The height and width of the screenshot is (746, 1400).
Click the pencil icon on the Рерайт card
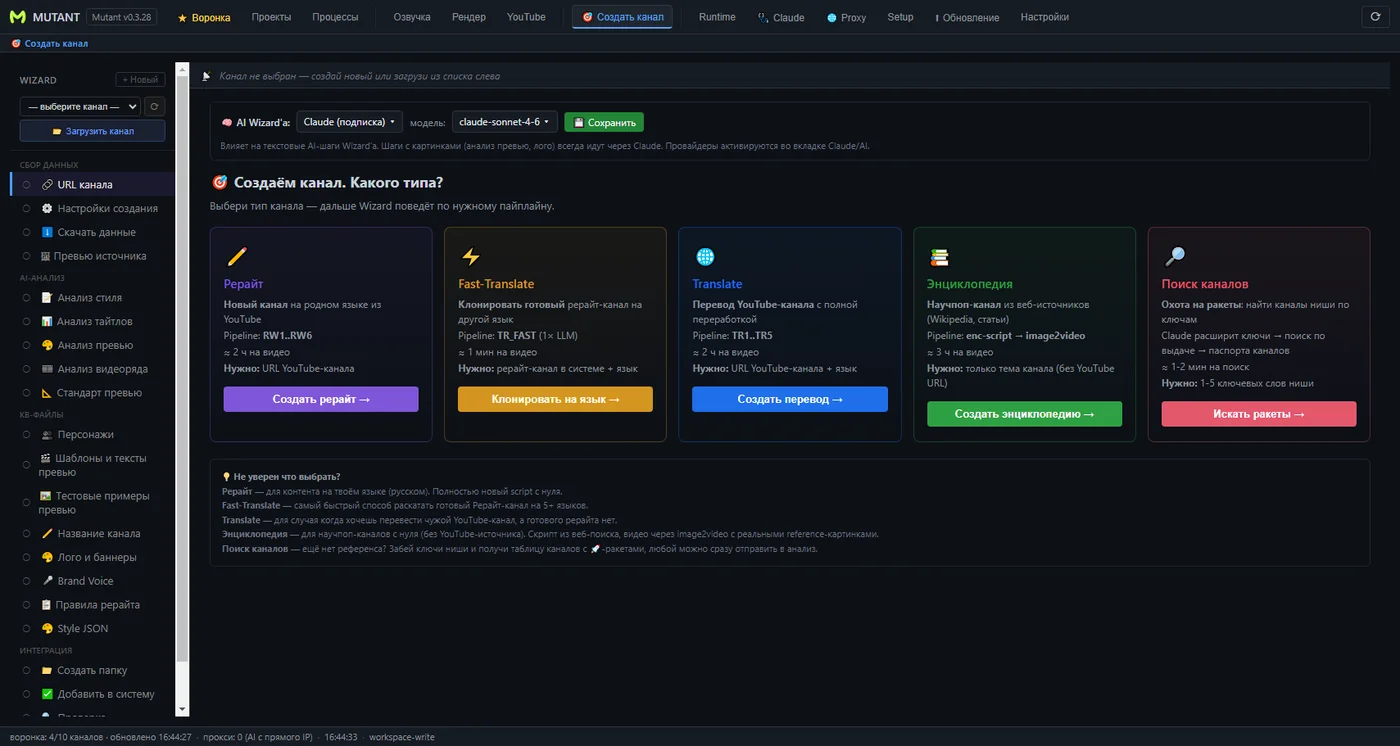pyautogui.click(x=237, y=256)
